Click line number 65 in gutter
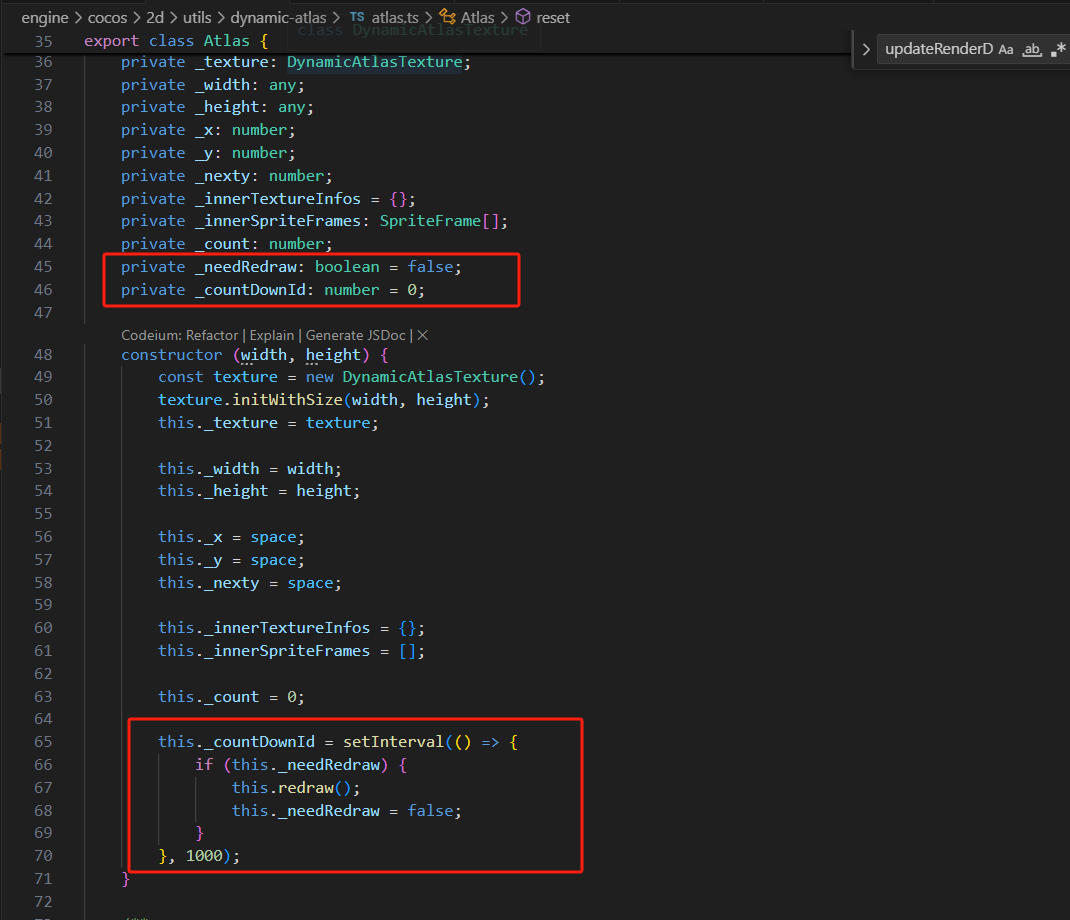The height and width of the screenshot is (920, 1070). [x=43, y=742]
